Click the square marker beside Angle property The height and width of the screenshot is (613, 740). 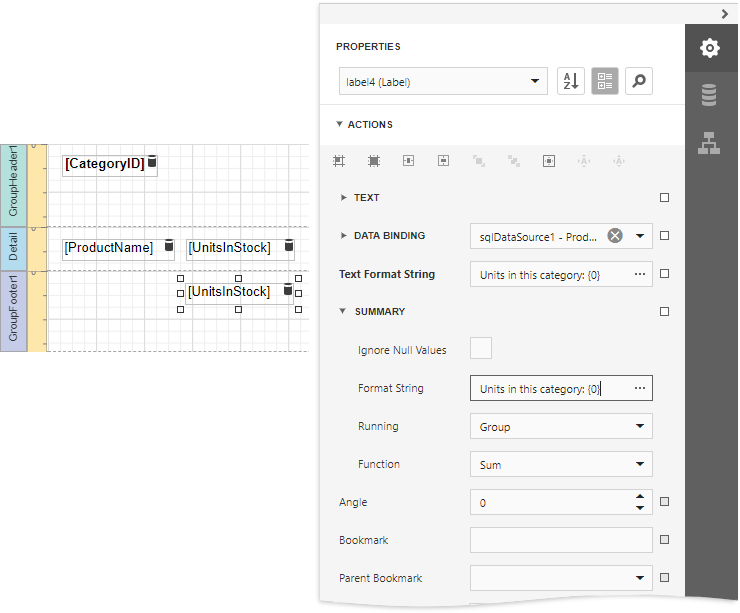pos(664,502)
